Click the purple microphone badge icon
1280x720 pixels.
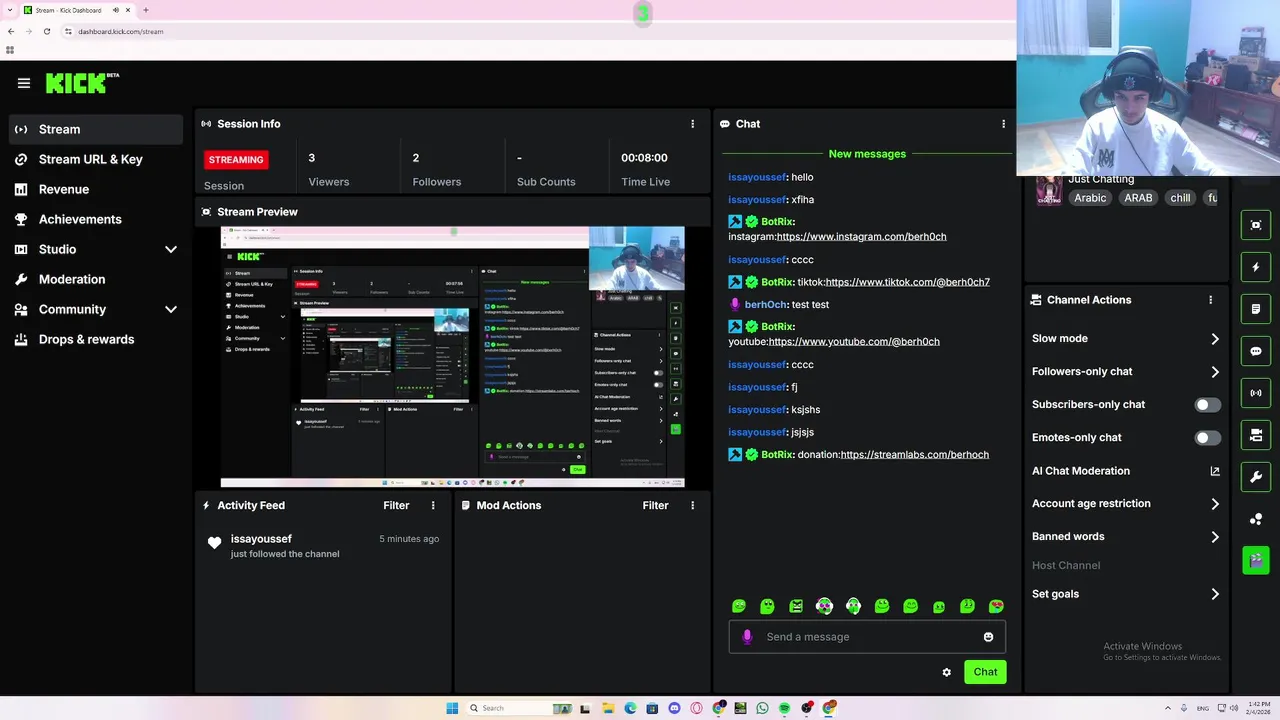point(747,637)
